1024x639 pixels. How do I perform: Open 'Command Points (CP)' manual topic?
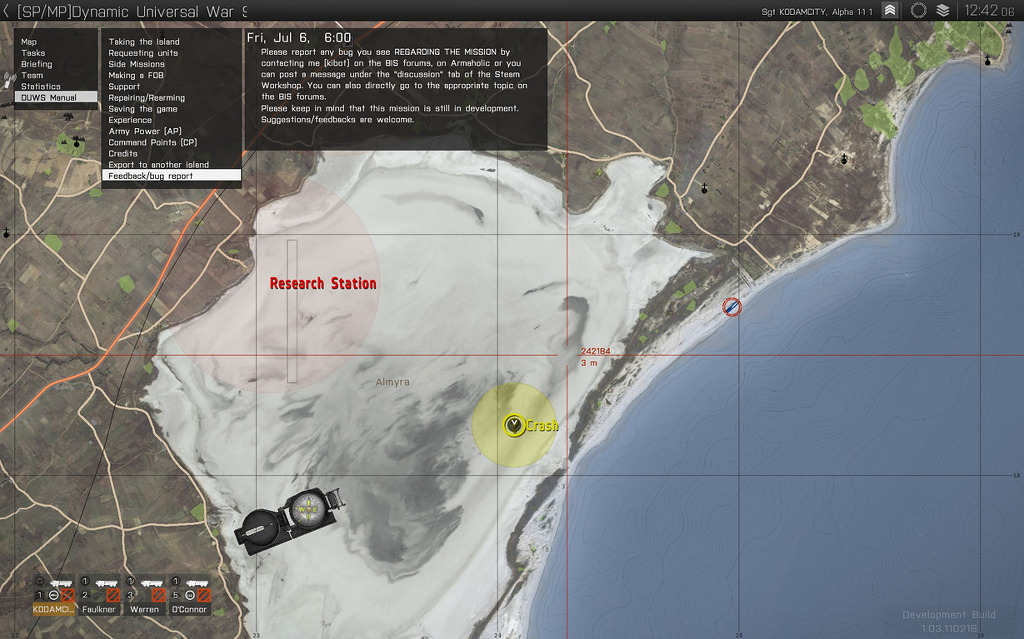coord(152,142)
